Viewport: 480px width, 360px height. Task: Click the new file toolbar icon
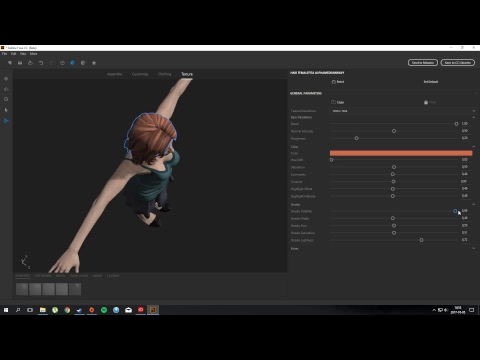[10, 63]
